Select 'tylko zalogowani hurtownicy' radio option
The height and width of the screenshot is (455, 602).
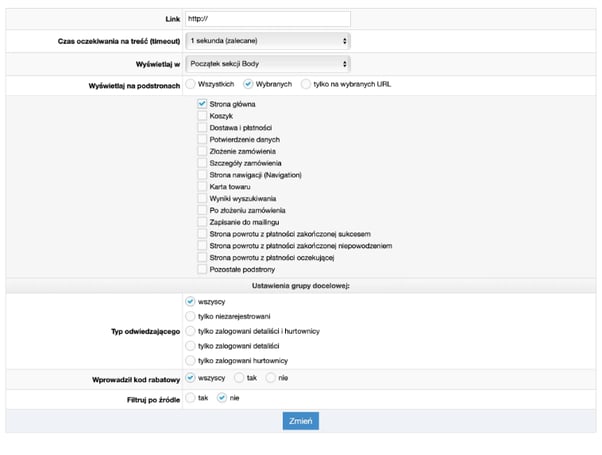tap(191, 359)
